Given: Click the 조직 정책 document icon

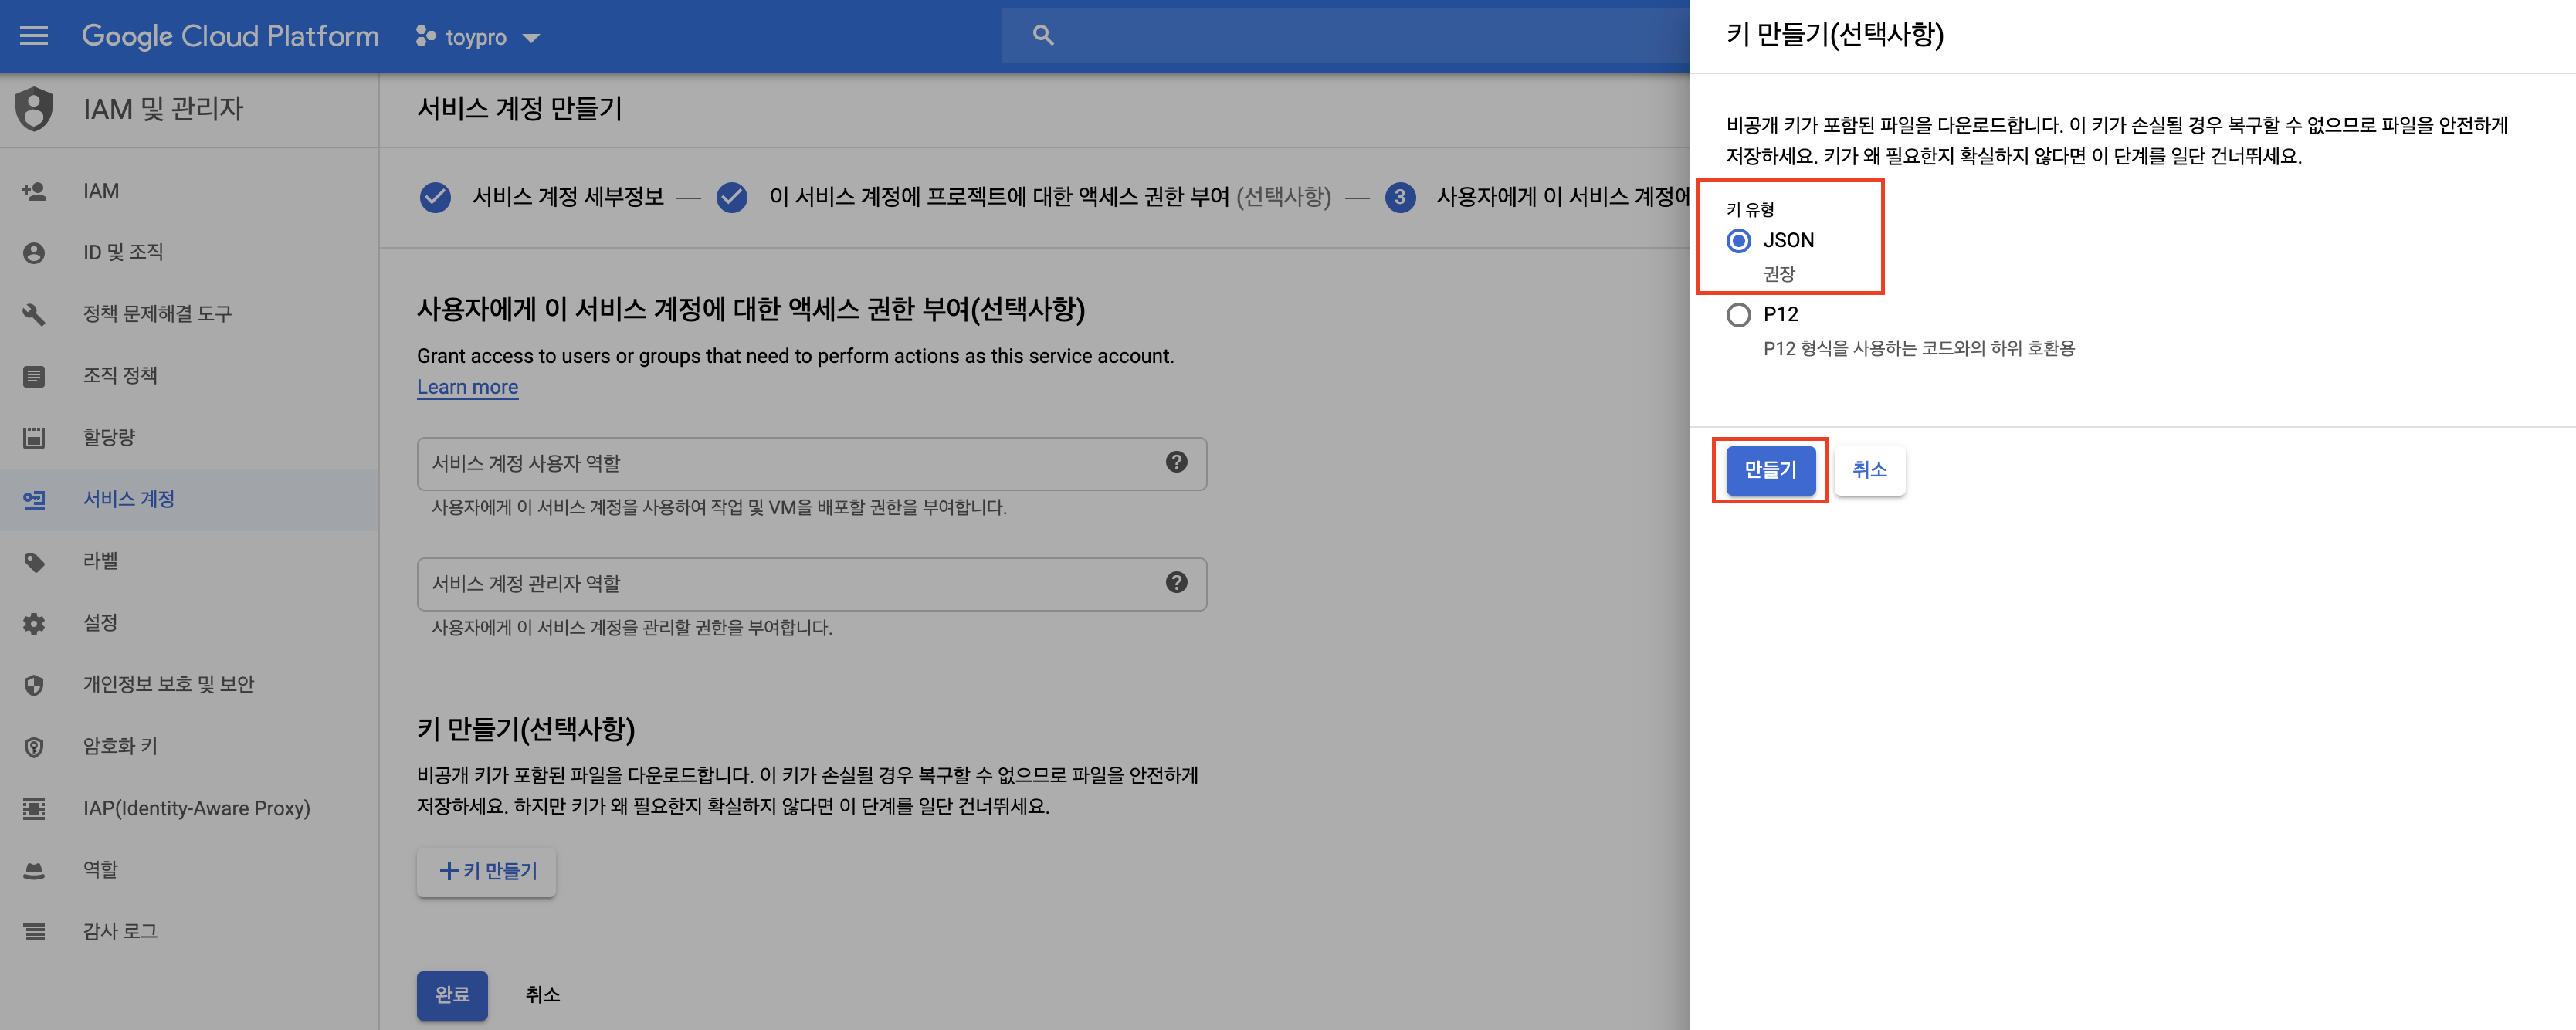Looking at the screenshot, I should click(34, 376).
